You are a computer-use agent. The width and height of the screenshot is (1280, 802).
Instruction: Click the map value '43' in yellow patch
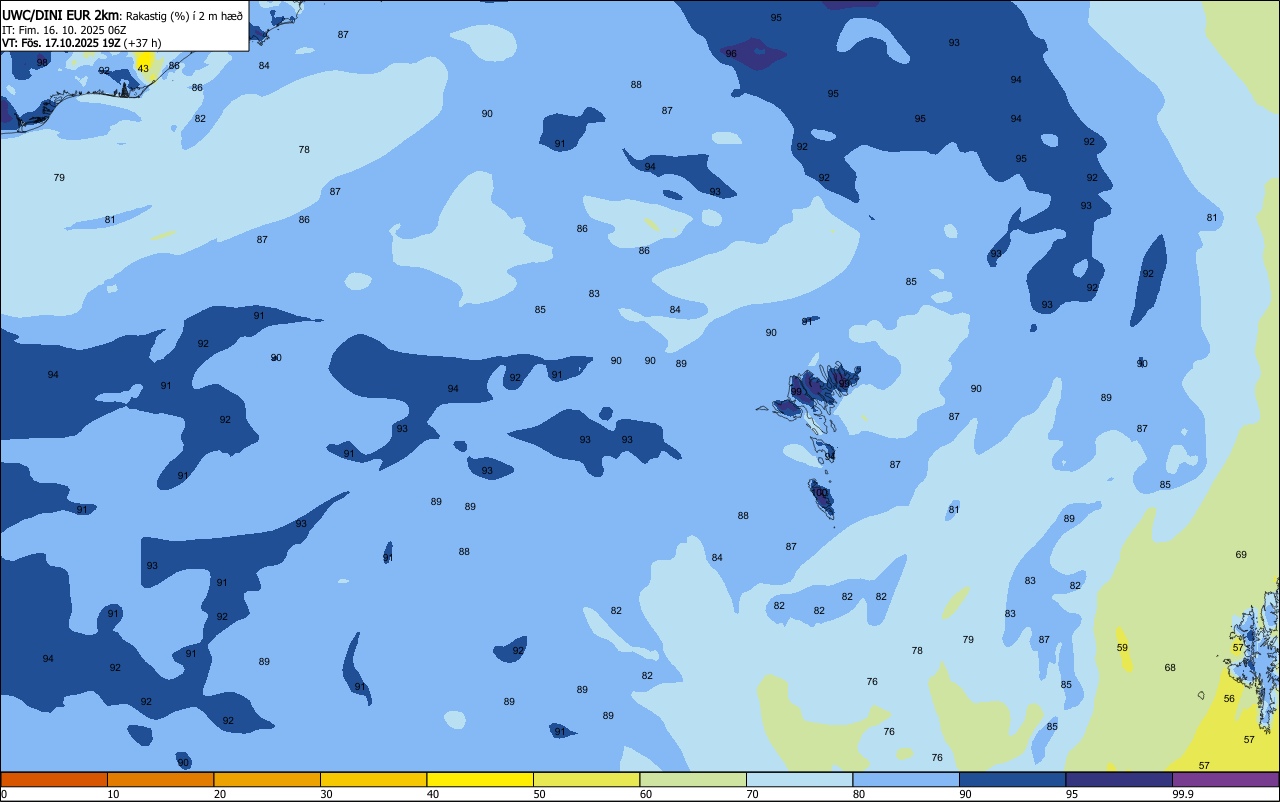143,69
